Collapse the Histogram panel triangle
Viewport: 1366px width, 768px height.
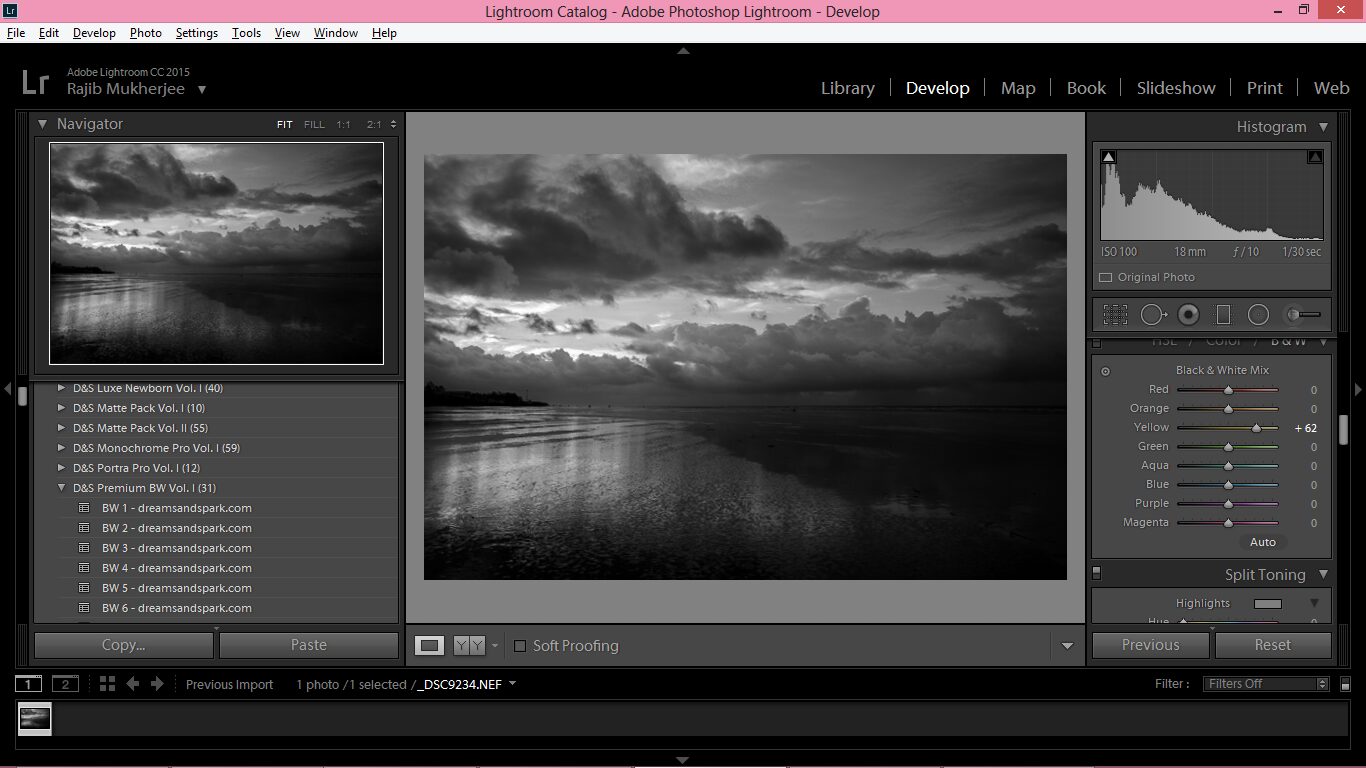click(1323, 127)
